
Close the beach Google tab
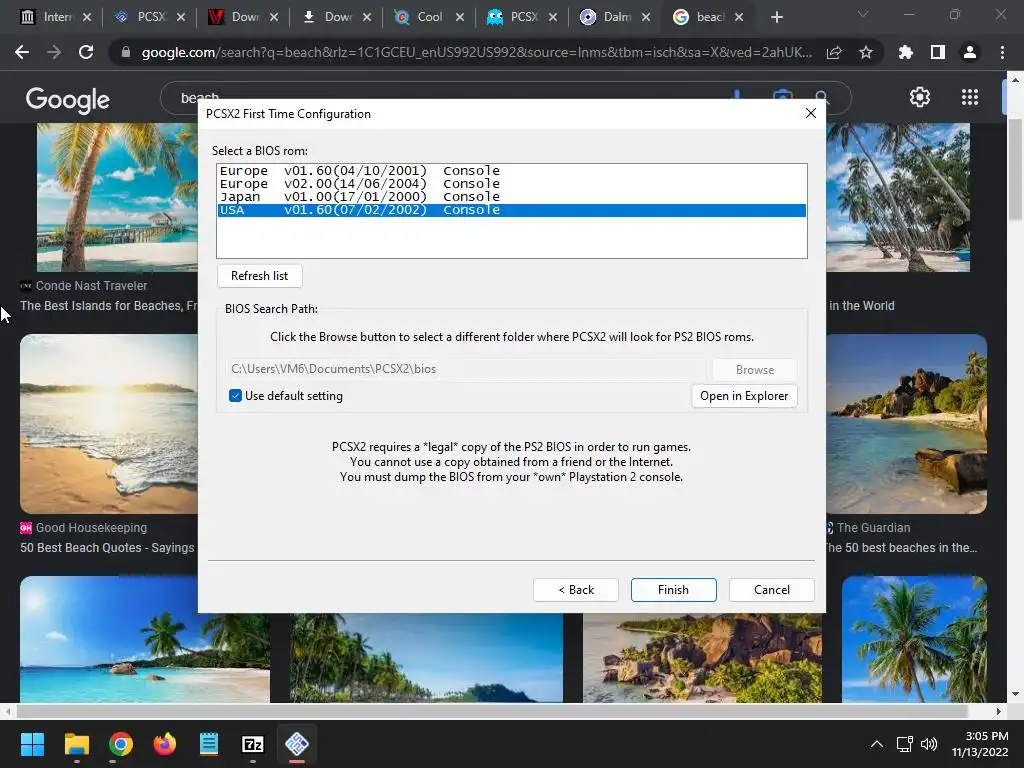tap(739, 17)
